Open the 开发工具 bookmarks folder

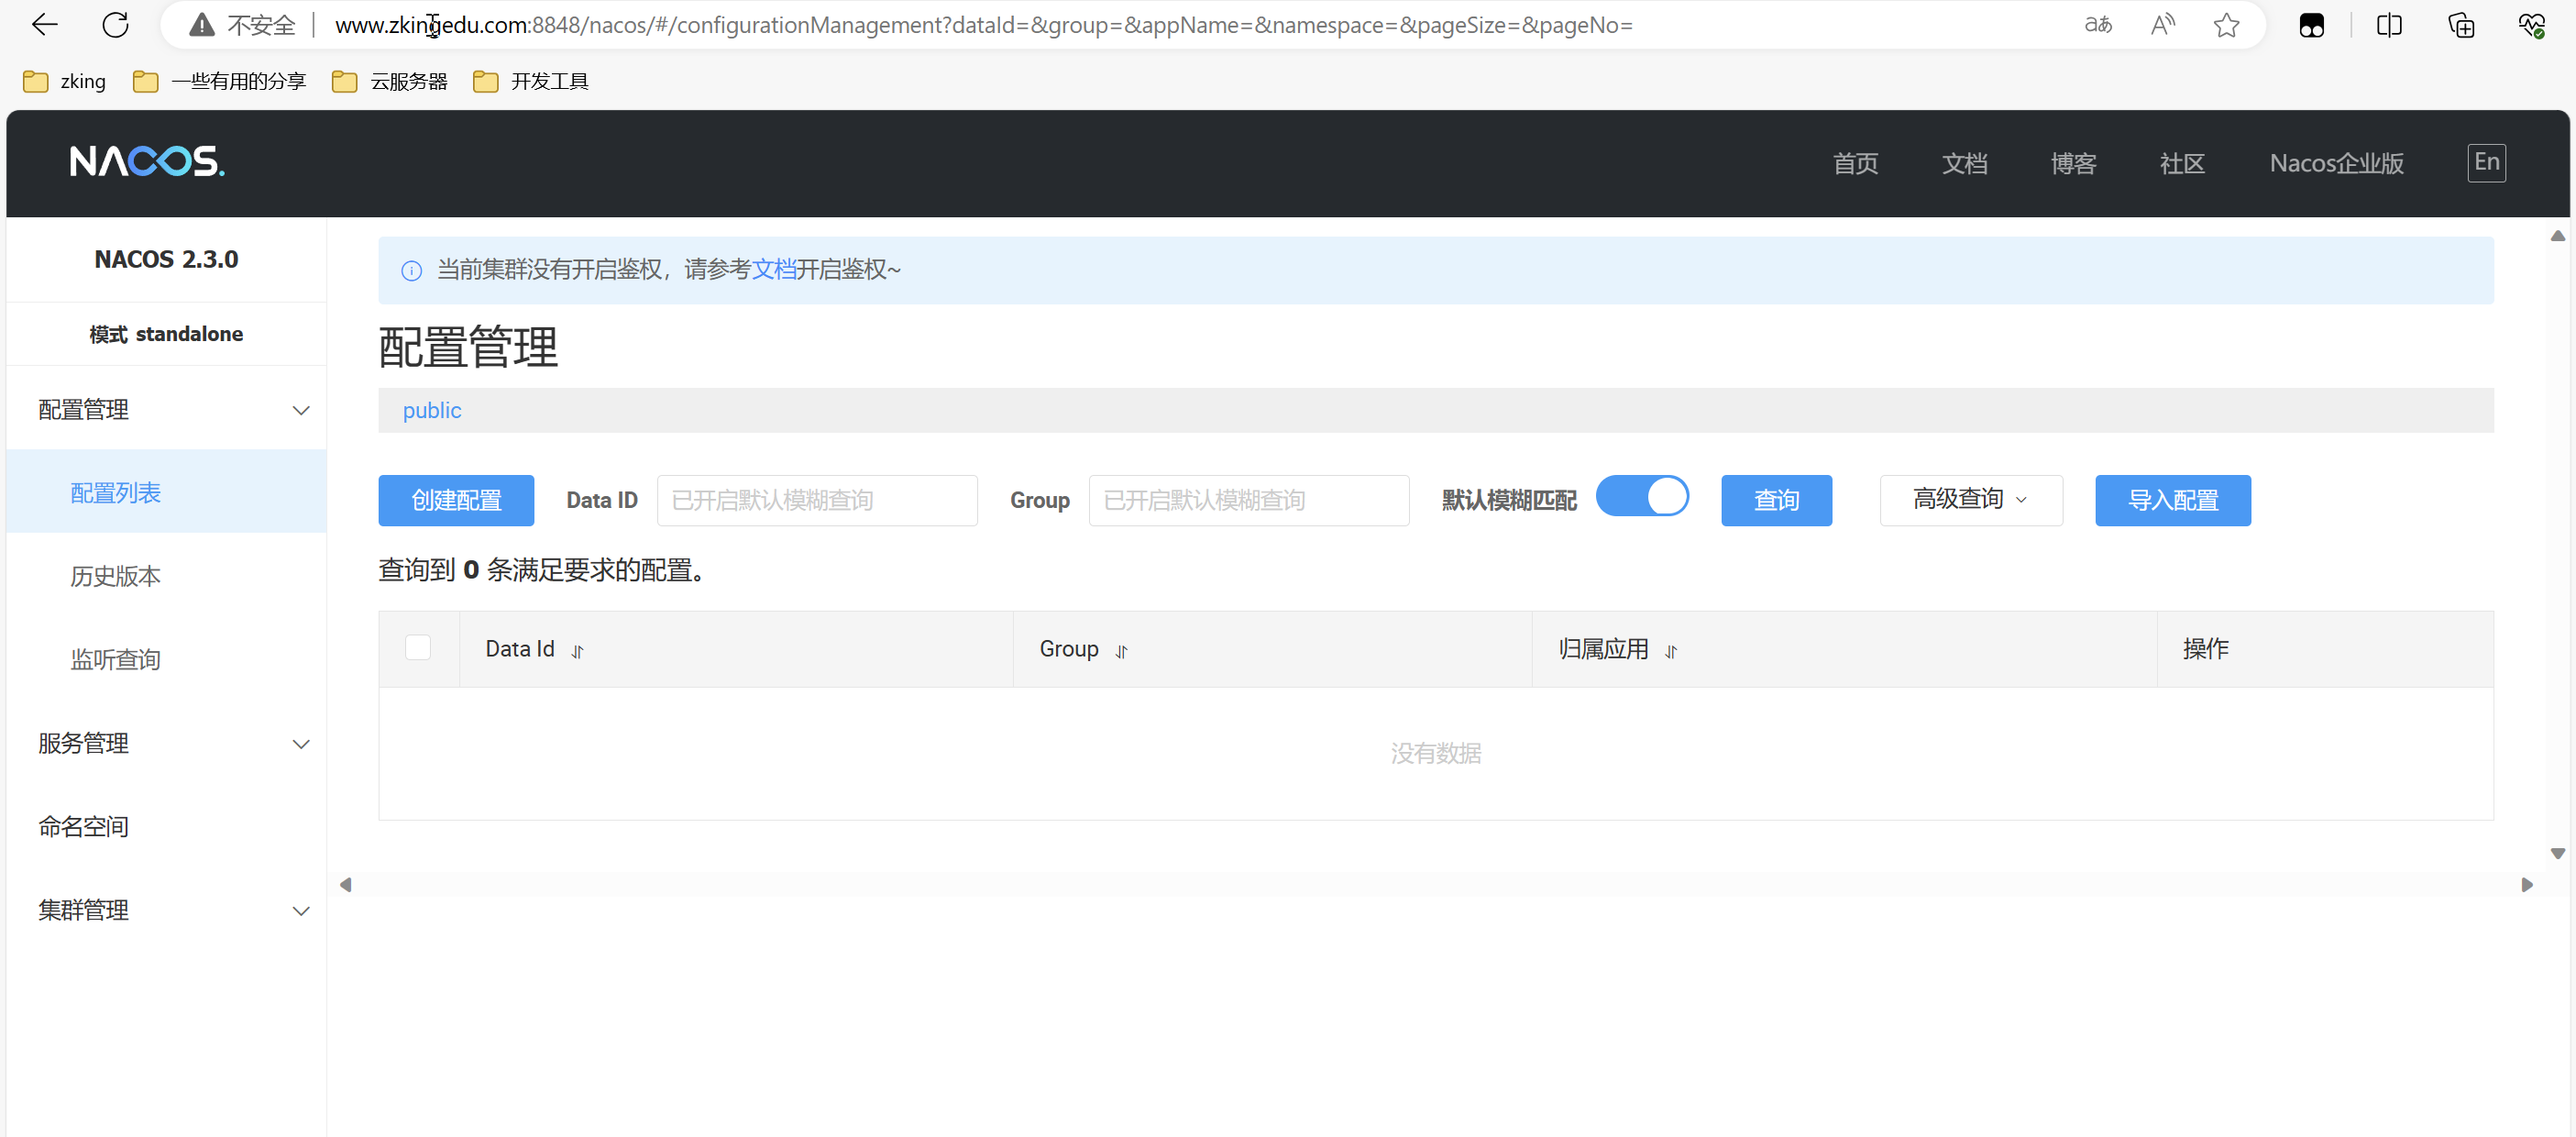[530, 81]
